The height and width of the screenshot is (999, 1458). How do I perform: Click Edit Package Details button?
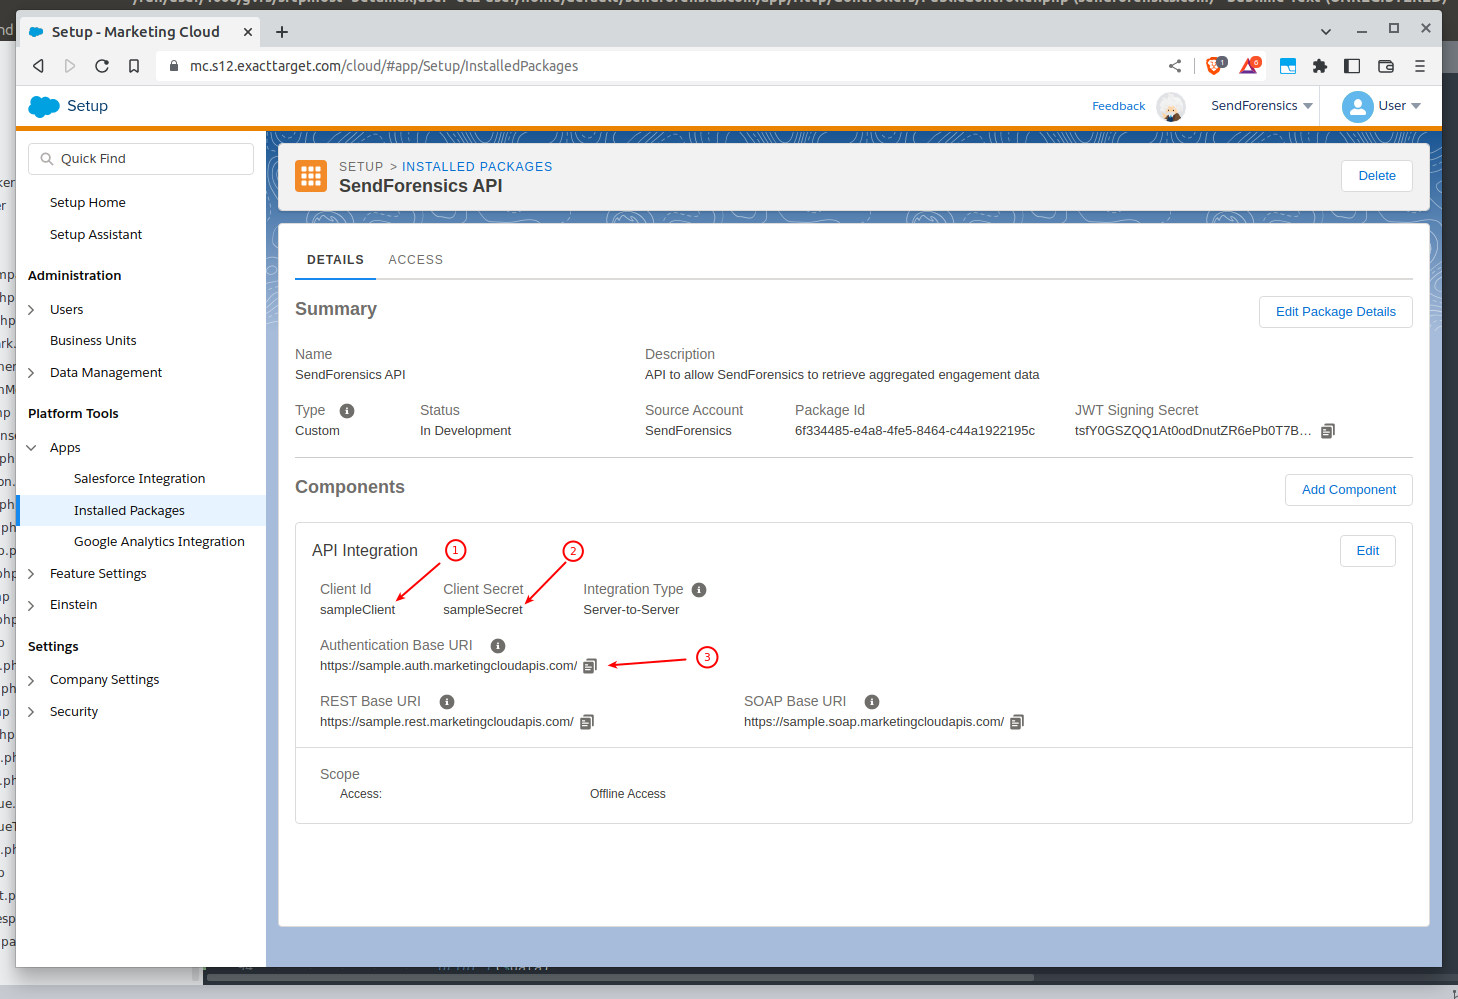click(x=1336, y=312)
